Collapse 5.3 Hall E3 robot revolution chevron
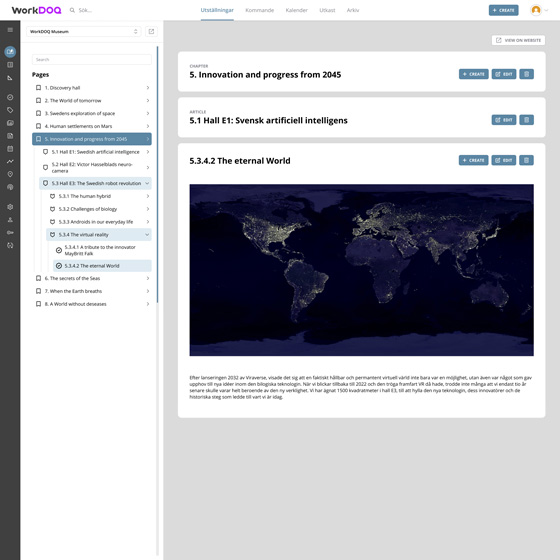The width and height of the screenshot is (560, 560). coord(147,183)
